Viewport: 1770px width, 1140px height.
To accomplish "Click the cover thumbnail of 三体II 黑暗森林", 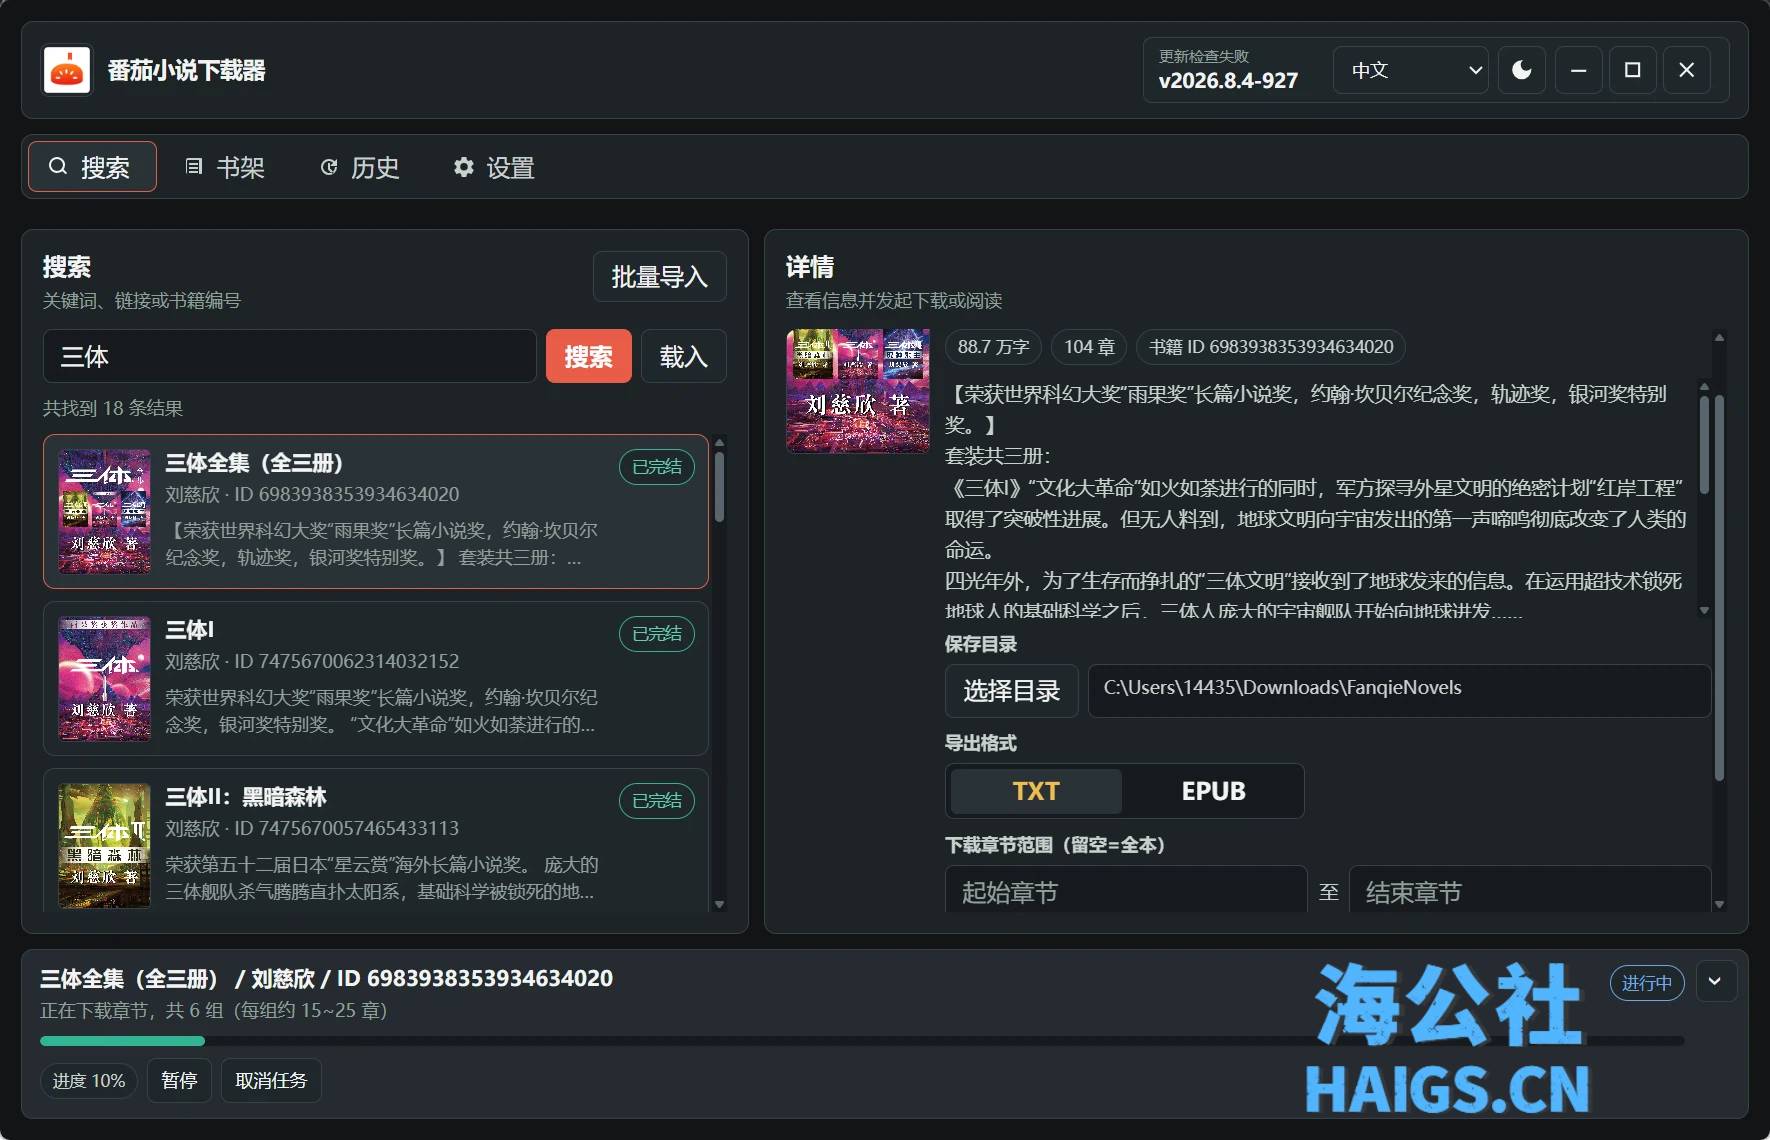I will tap(105, 845).
